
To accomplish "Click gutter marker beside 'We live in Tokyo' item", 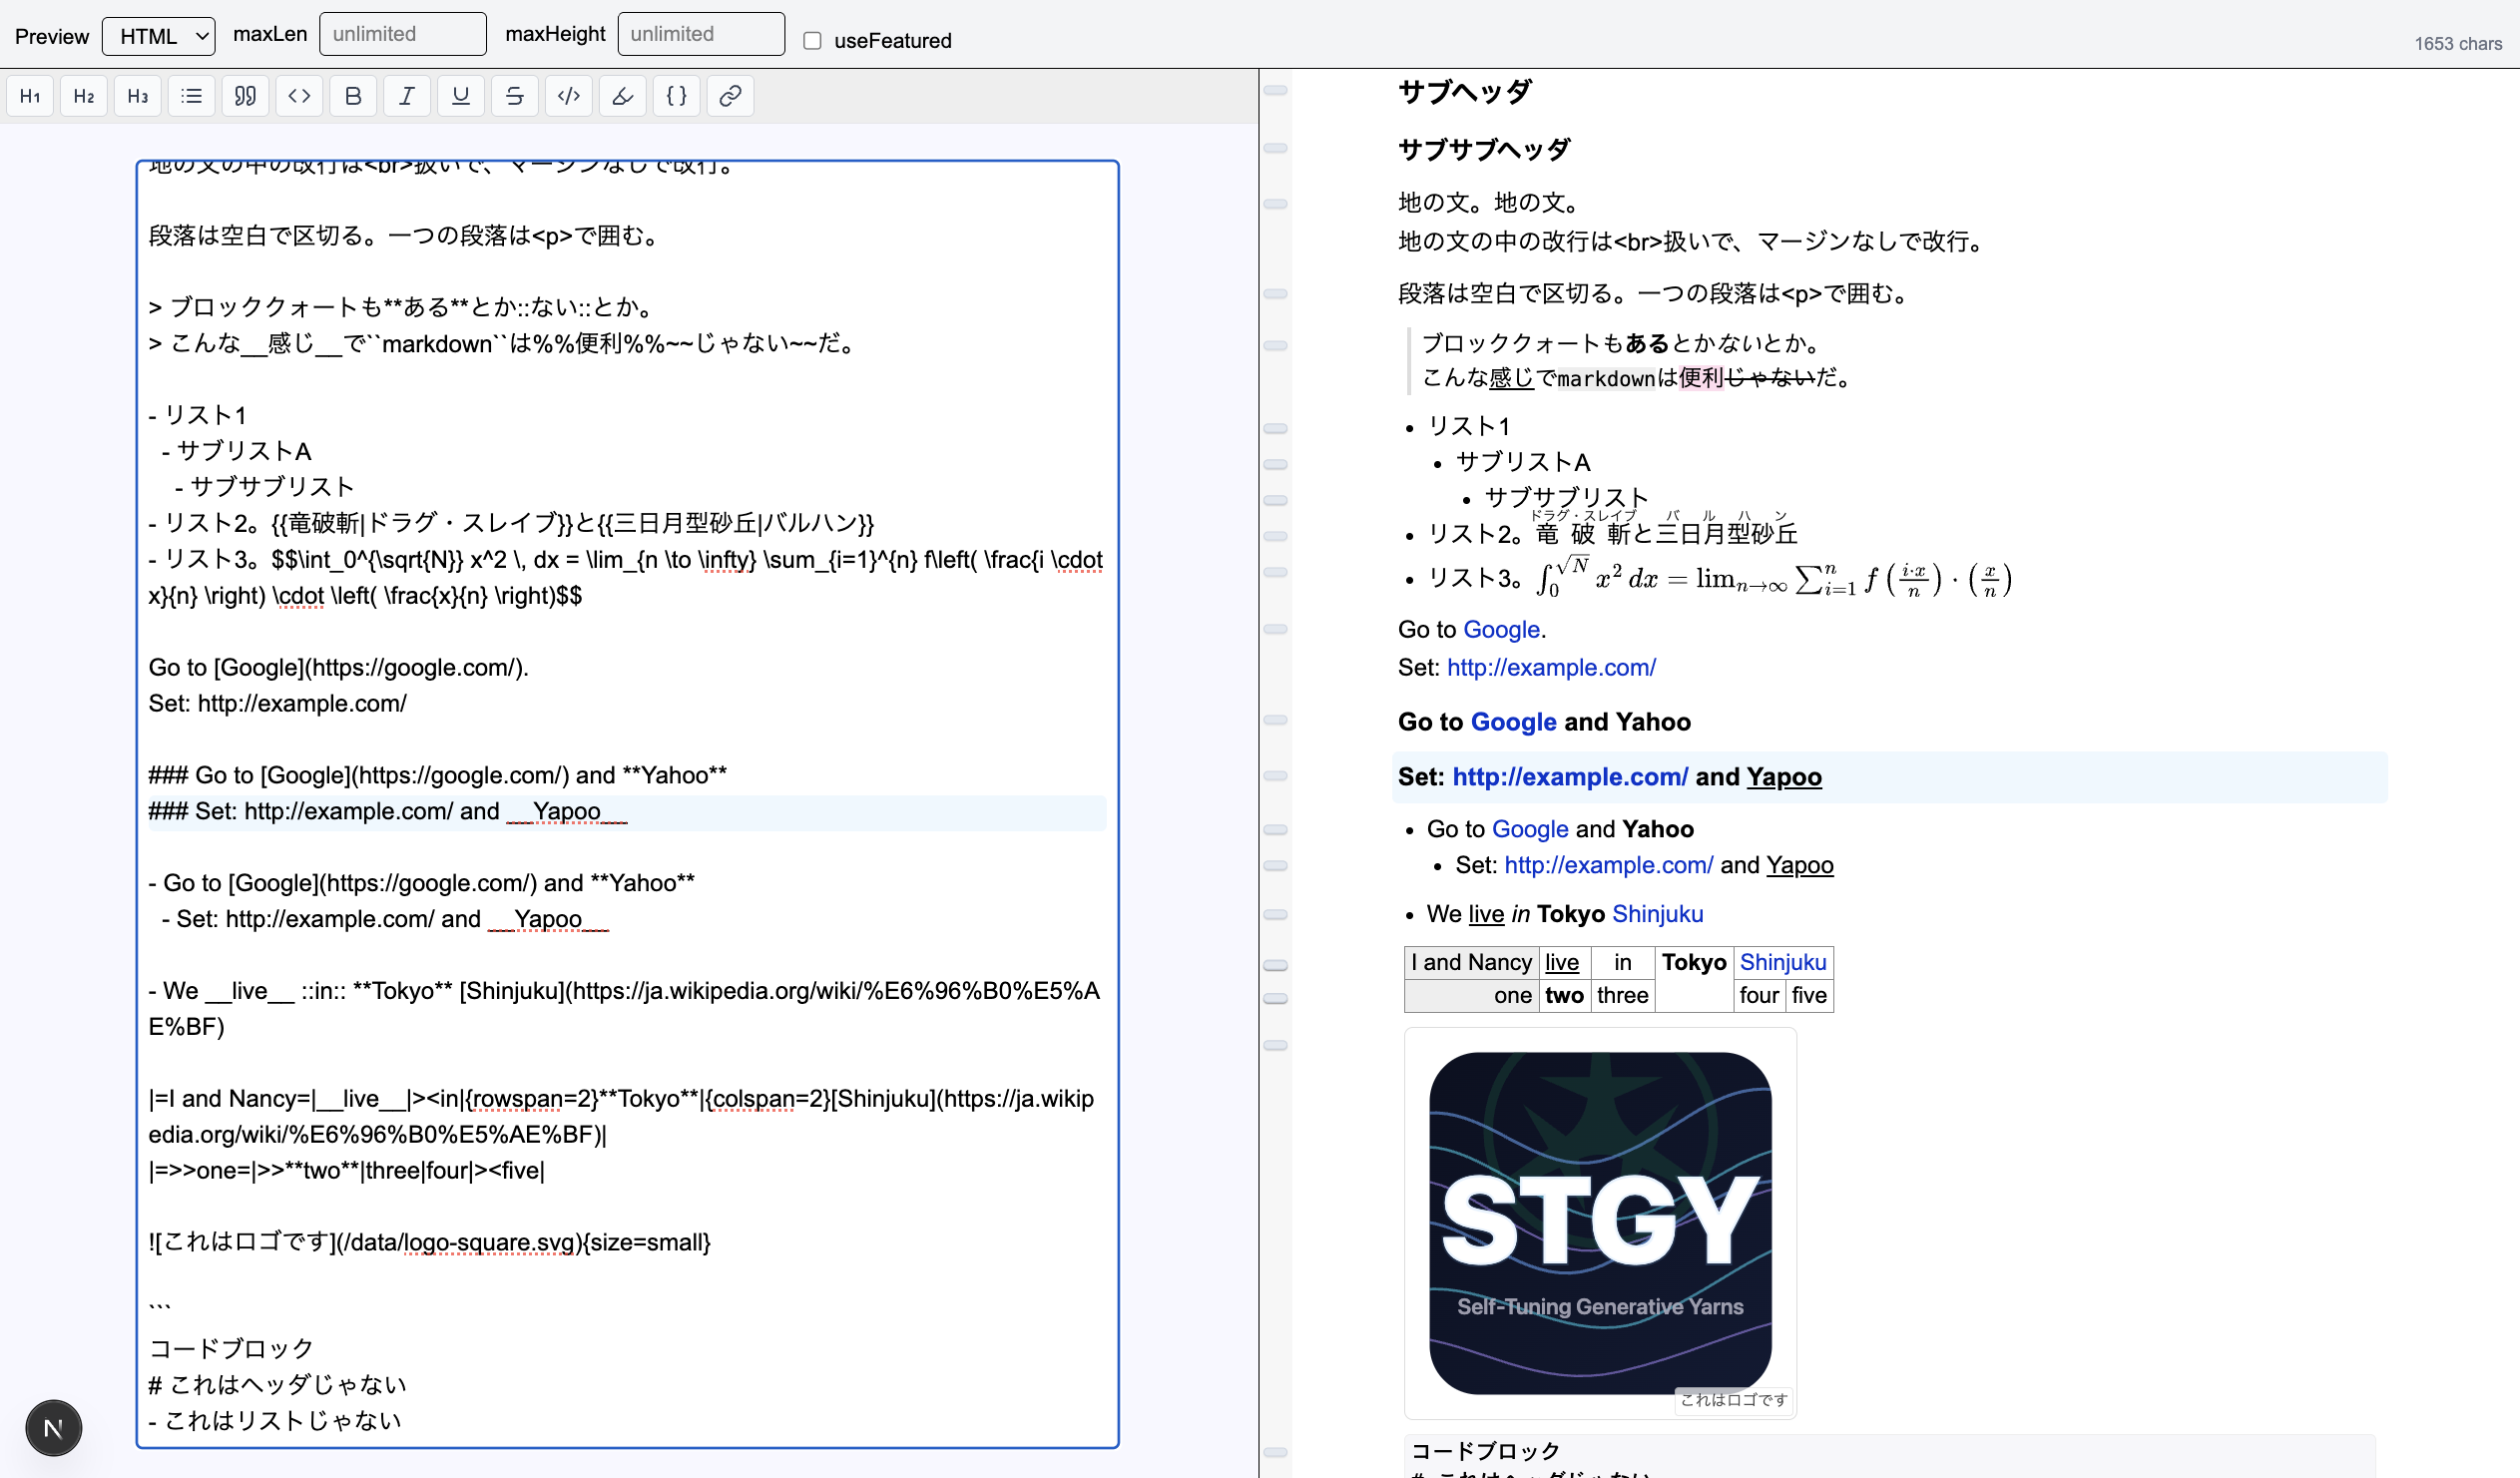I will tap(1275, 915).
